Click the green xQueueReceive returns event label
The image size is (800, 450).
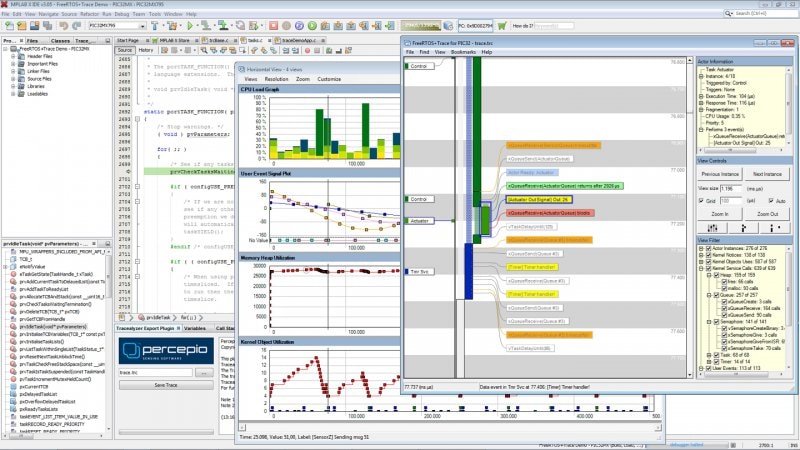(564, 186)
